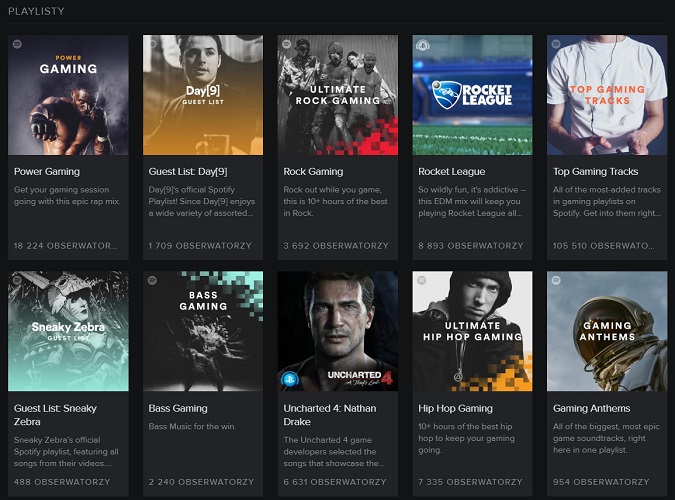Open the 'Rocket League' title link
Viewport: 675px width, 500px height.
pyautogui.click(x=452, y=171)
